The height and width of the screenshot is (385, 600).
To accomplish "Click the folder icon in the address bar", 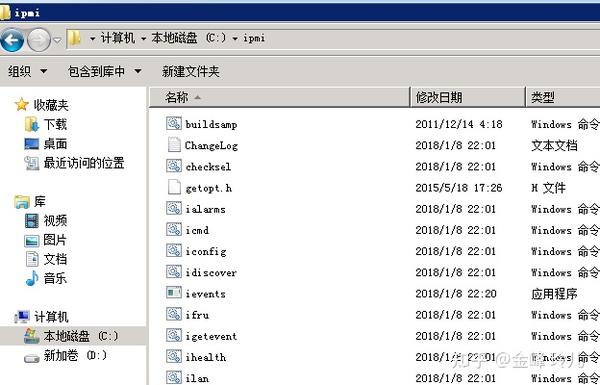I will [x=75, y=38].
